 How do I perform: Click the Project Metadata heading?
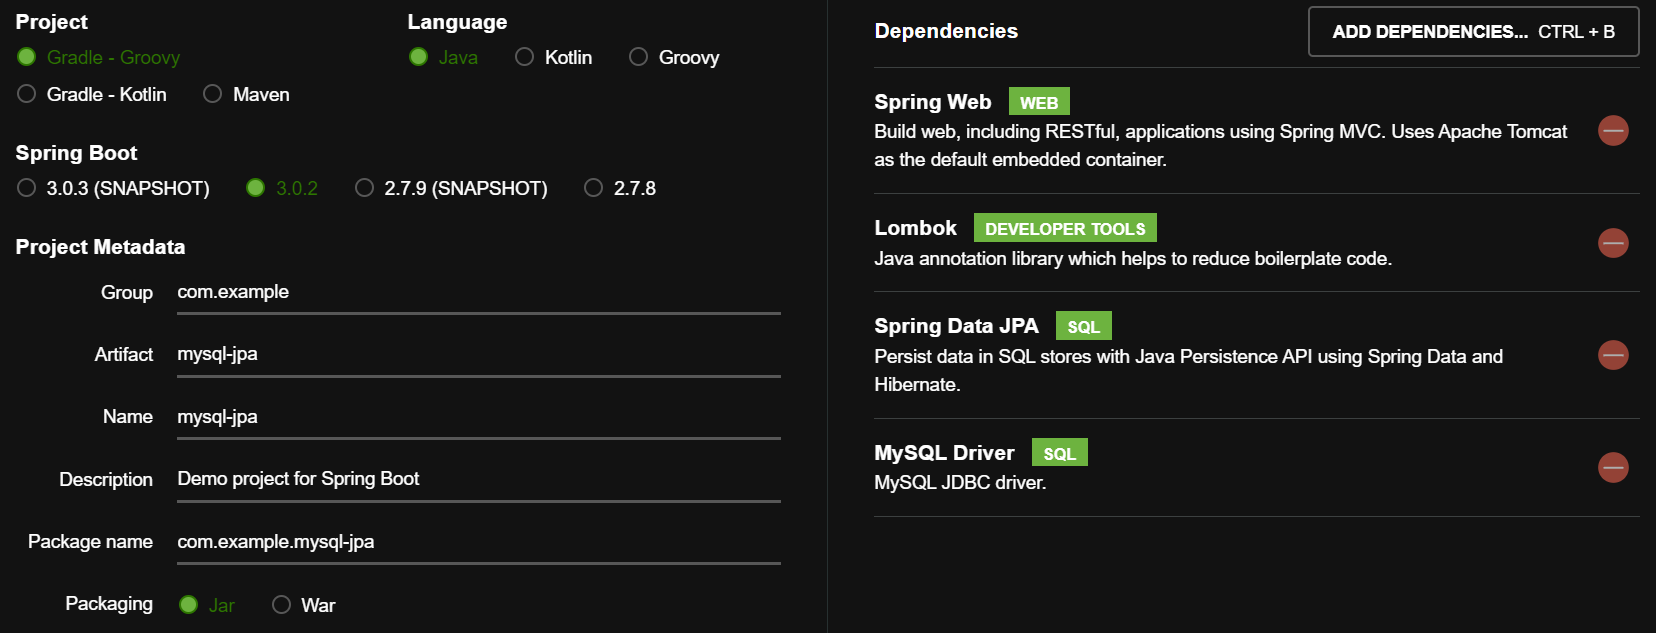click(100, 247)
